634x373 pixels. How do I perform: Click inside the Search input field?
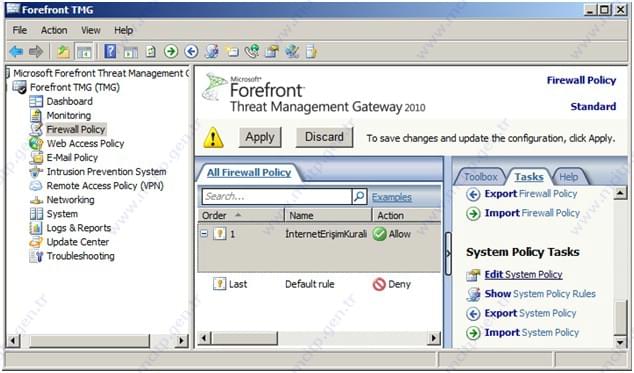point(277,196)
